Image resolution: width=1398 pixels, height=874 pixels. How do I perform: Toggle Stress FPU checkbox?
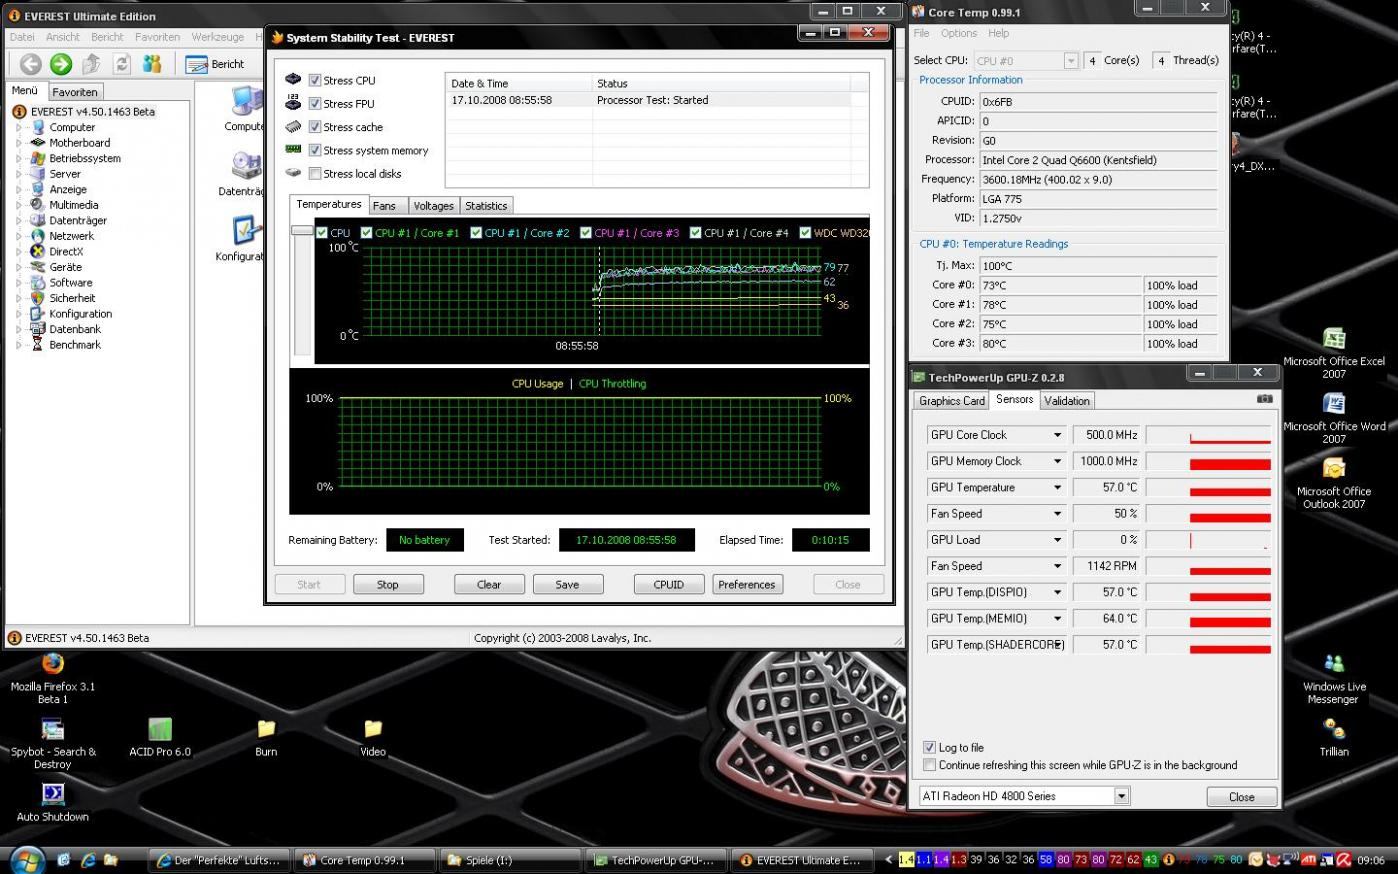click(315, 103)
